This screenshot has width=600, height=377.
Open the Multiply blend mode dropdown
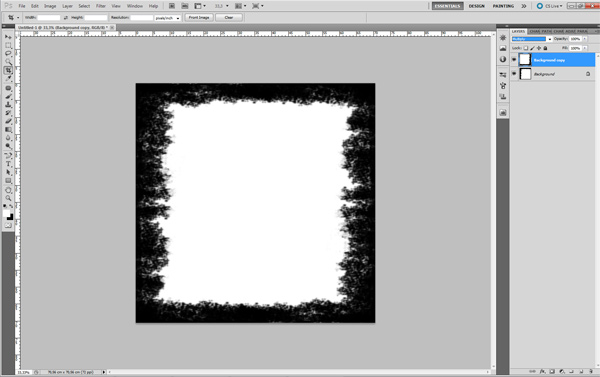click(532, 39)
